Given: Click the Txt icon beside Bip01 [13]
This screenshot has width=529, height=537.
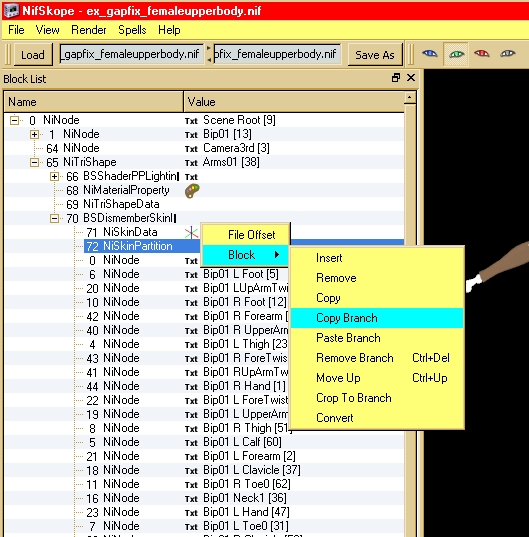Looking at the screenshot, I should 191,135.
